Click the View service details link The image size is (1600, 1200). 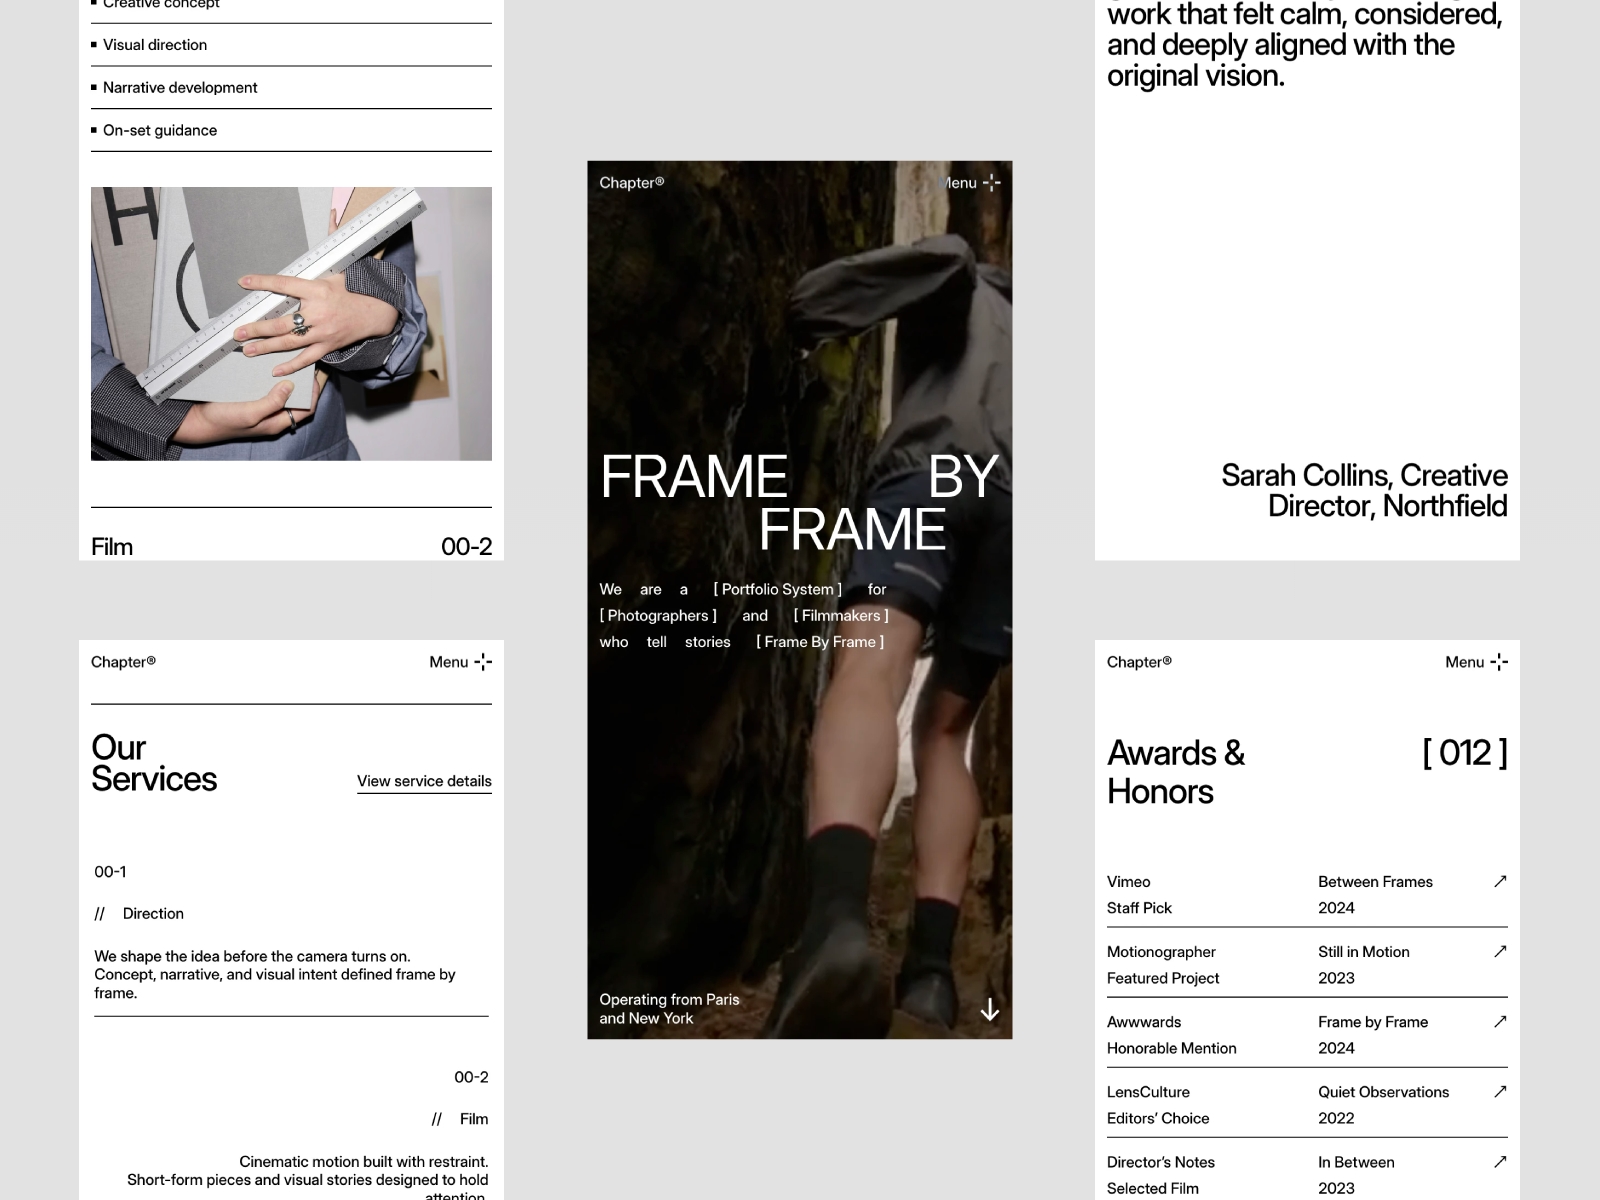coord(424,781)
